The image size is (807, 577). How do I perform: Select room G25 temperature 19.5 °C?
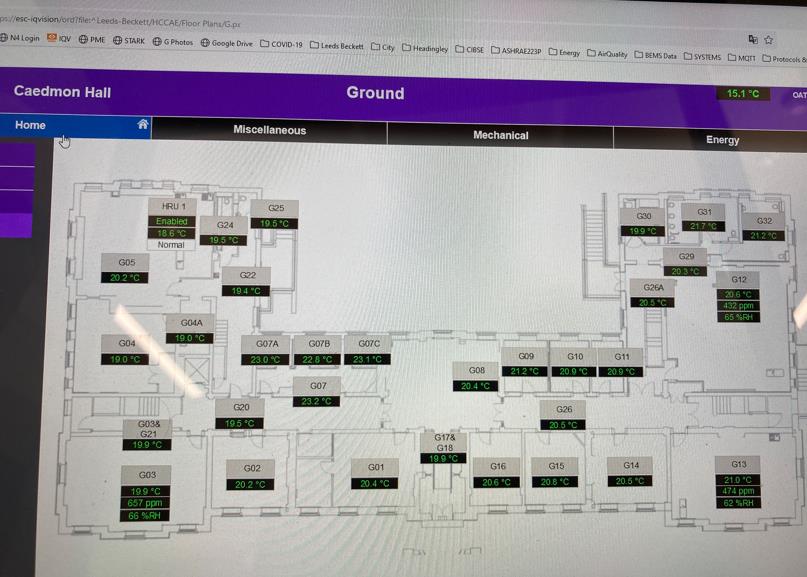pyautogui.click(x=274, y=223)
